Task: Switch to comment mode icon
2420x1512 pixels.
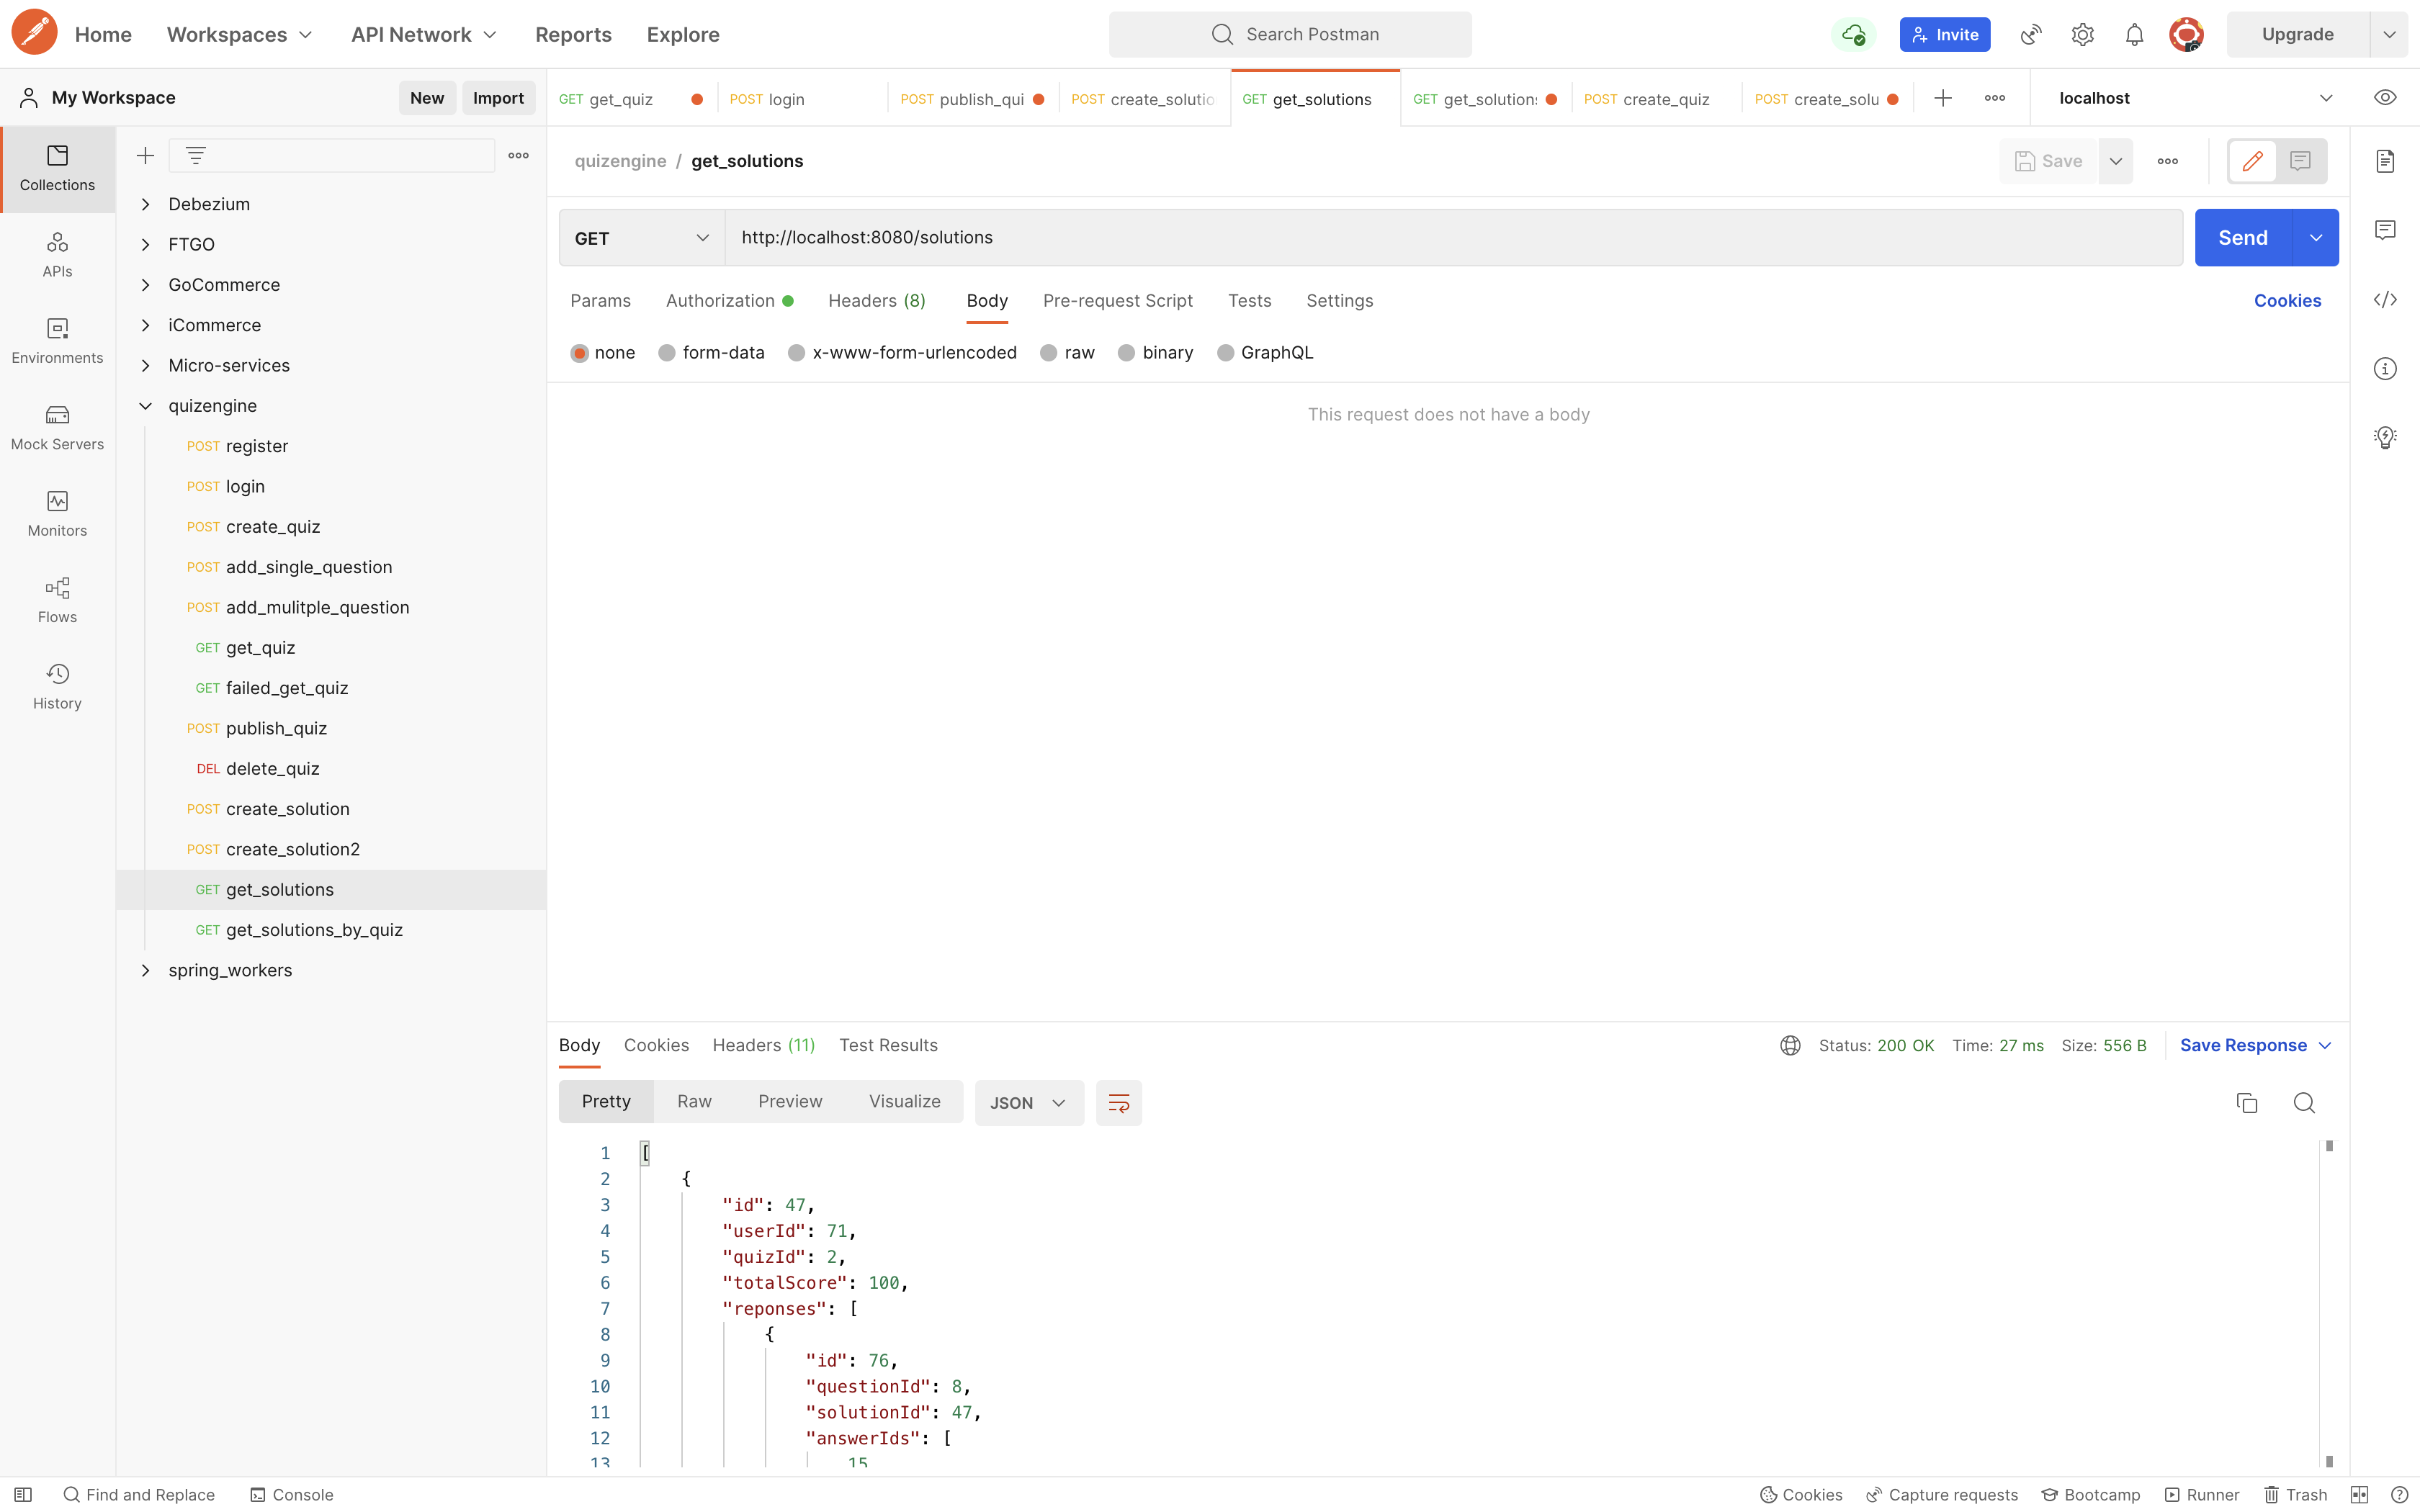Action: tap(2300, 161)
